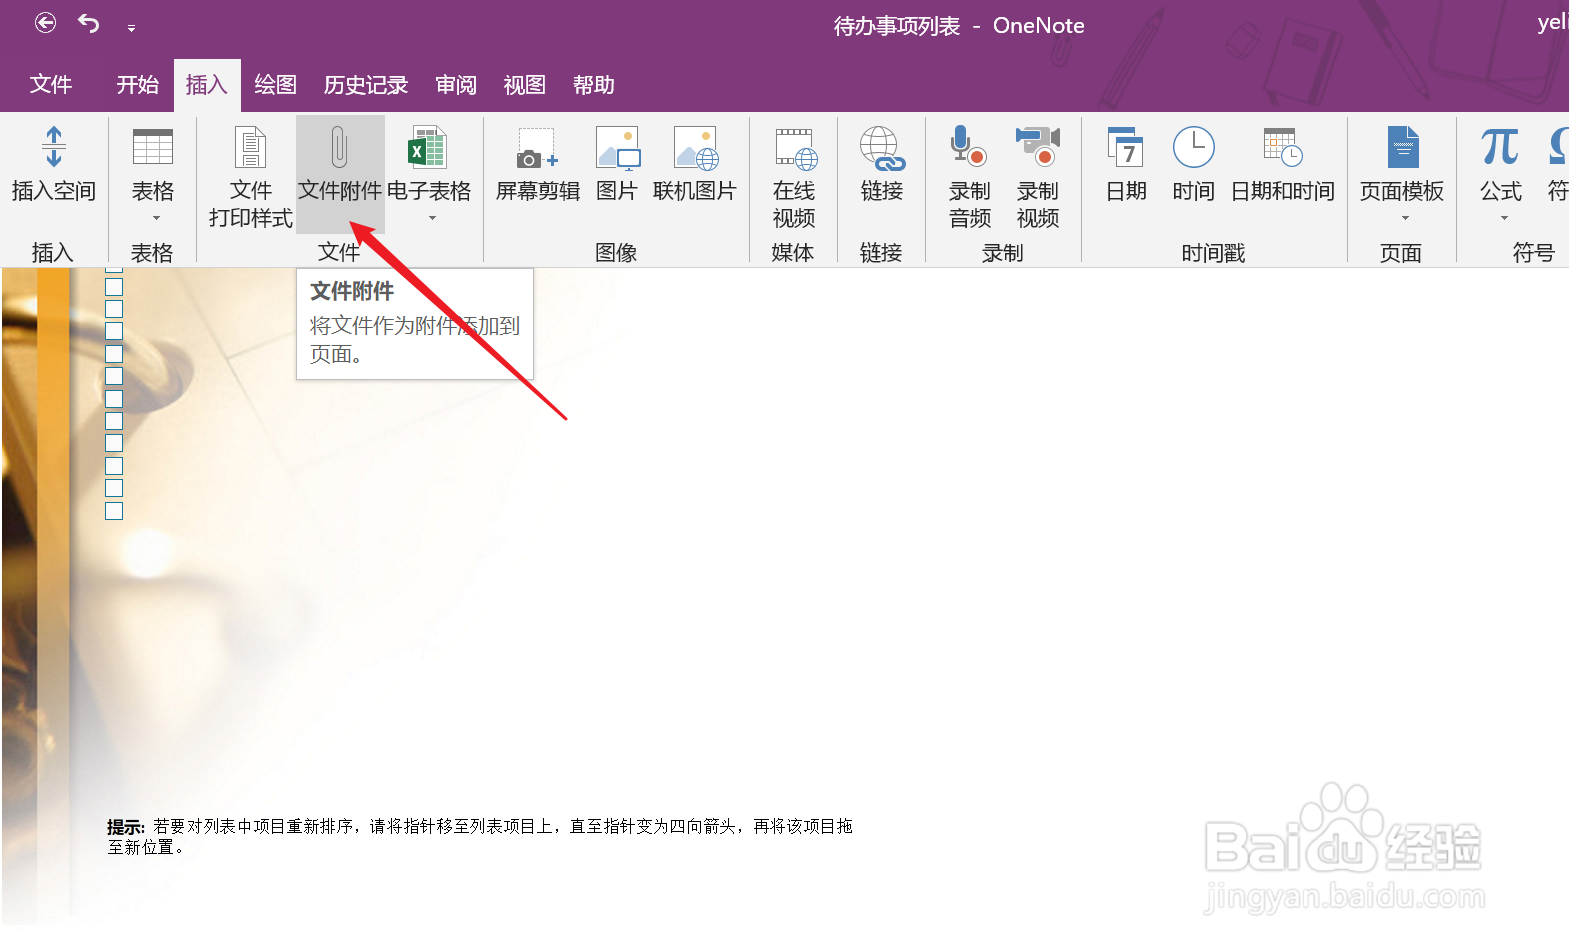Open the 历史记录 tab
Viewport: 1569px width, 950px height.
tap(366, 85)
